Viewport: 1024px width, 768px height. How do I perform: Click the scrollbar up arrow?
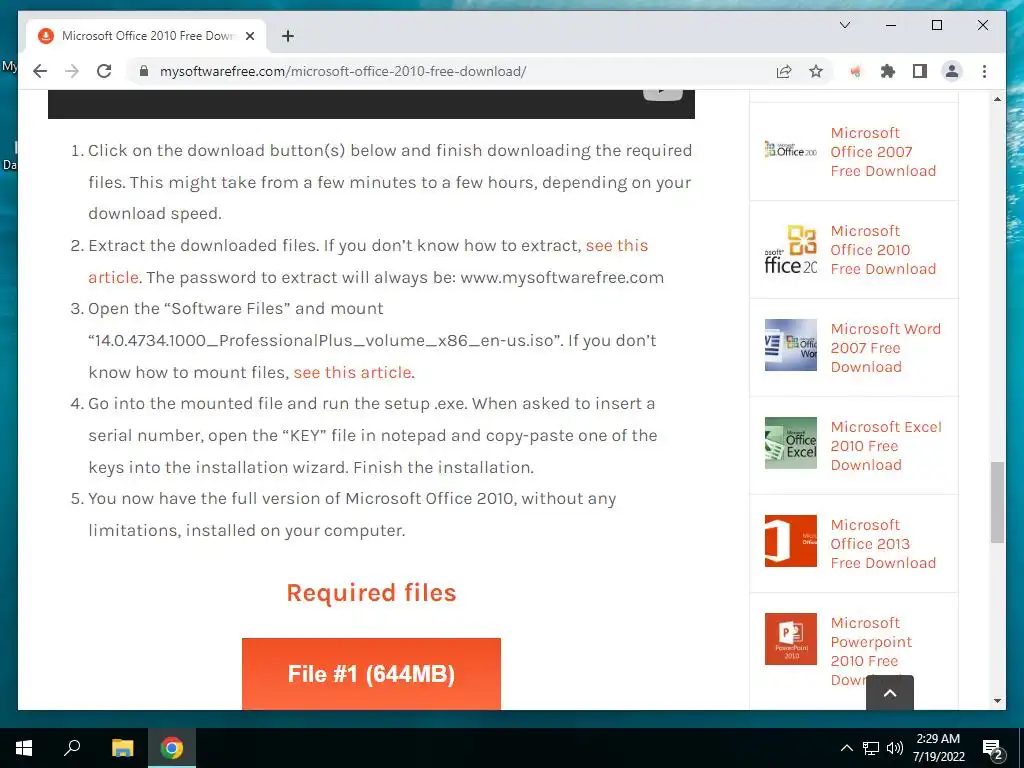997,99
